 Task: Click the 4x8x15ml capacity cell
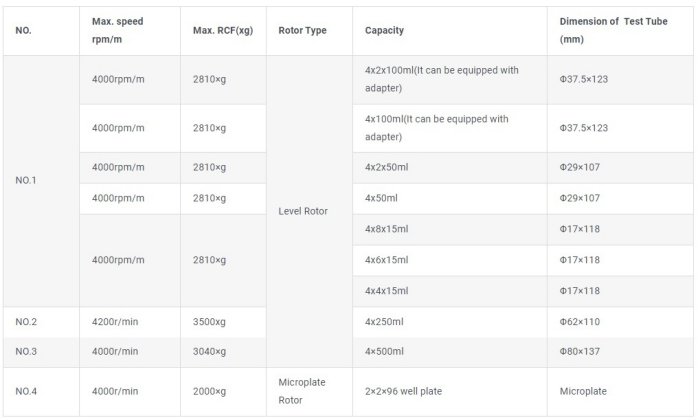click(x=386, y=229)
